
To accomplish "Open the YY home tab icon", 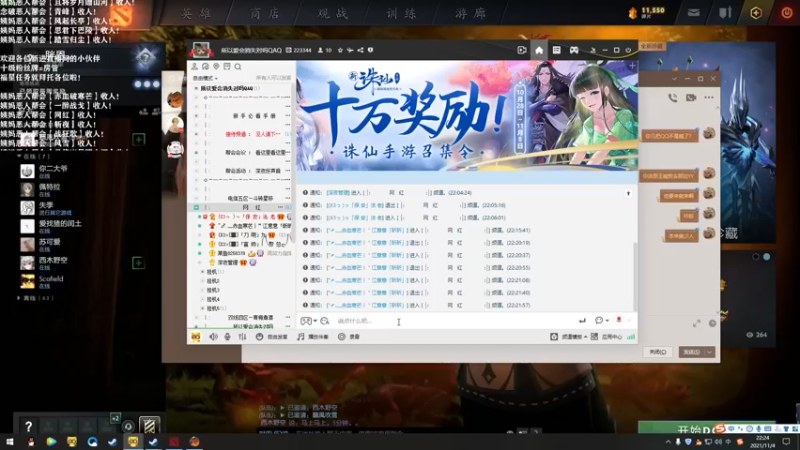I will (539, 50).
